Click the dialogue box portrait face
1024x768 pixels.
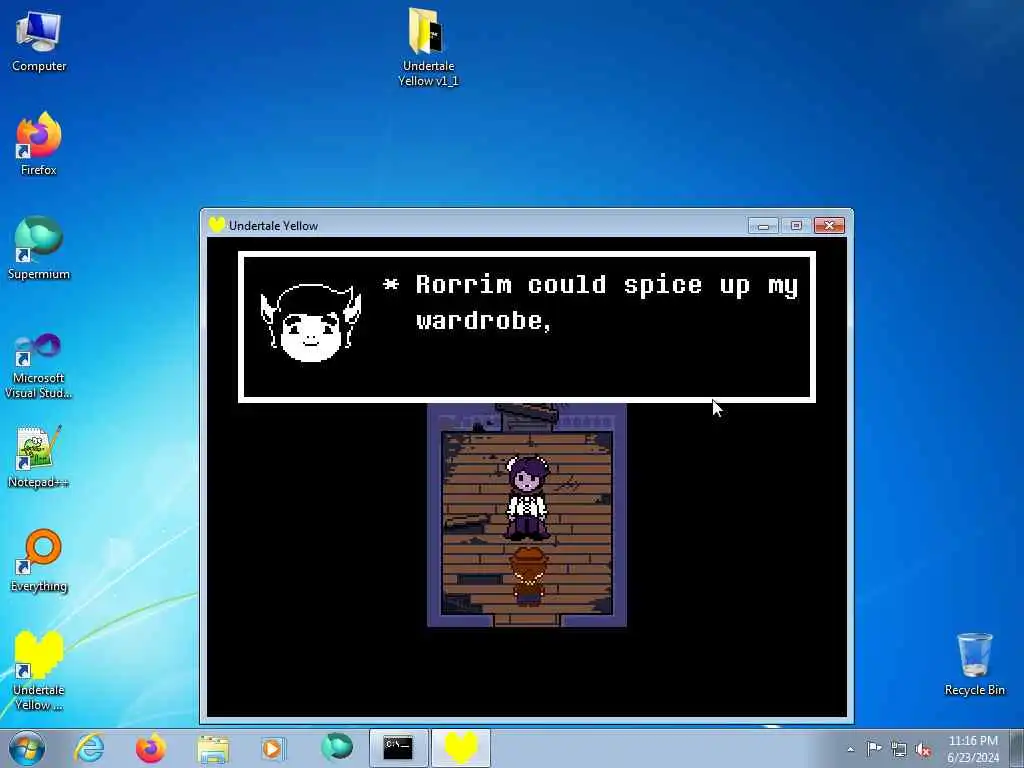(310, 323)
